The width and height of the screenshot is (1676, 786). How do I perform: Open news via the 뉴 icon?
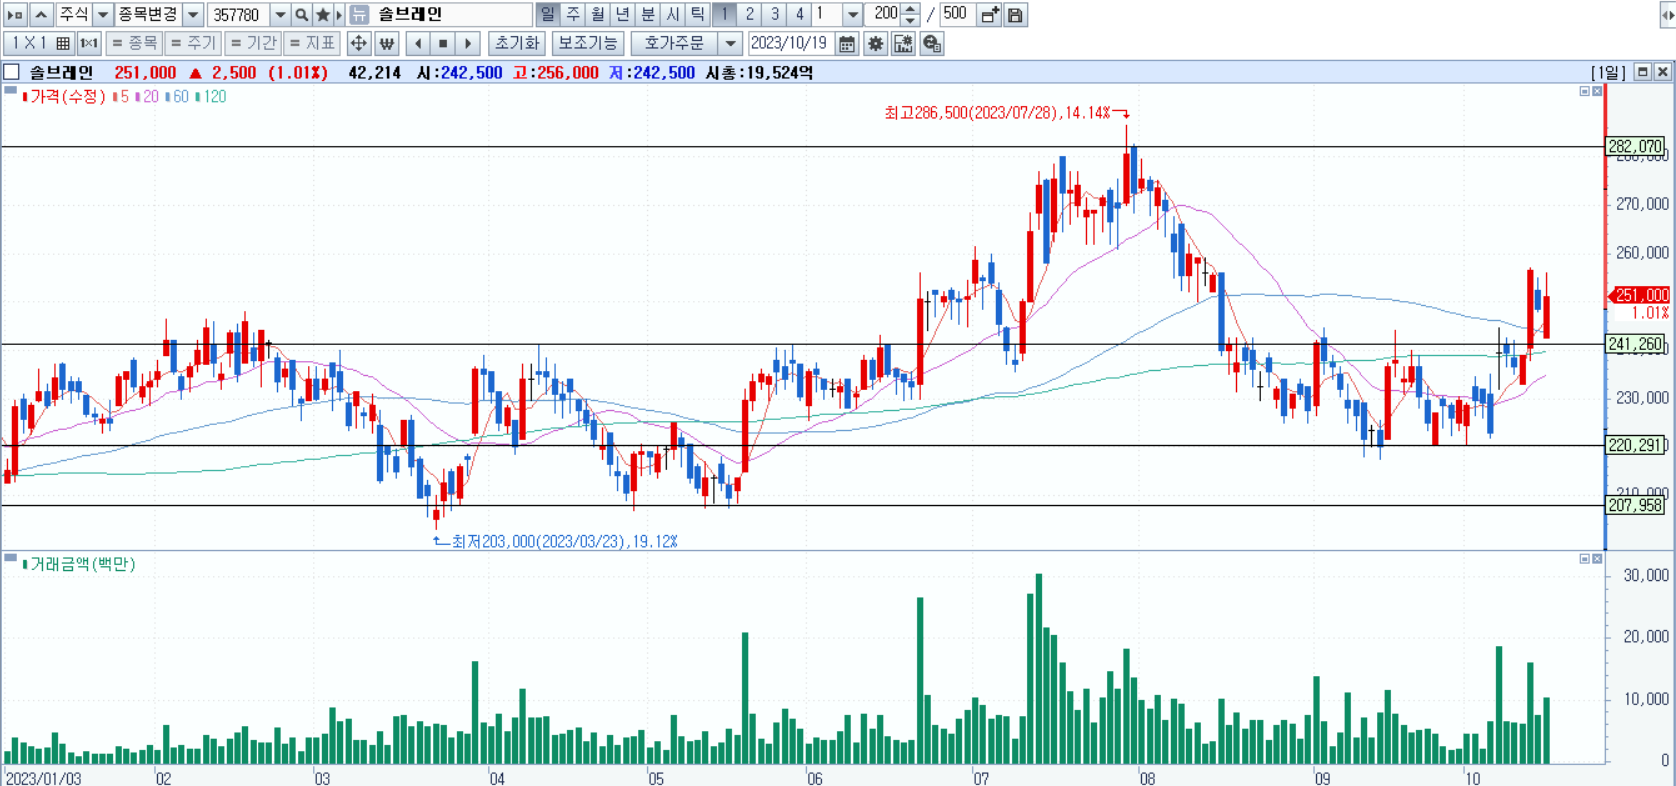359,15
